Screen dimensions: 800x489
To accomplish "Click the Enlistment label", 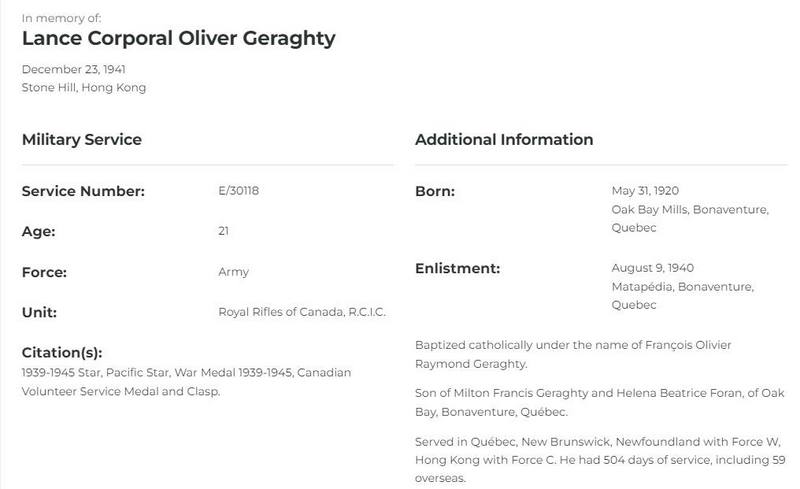I will click(457, 268).
